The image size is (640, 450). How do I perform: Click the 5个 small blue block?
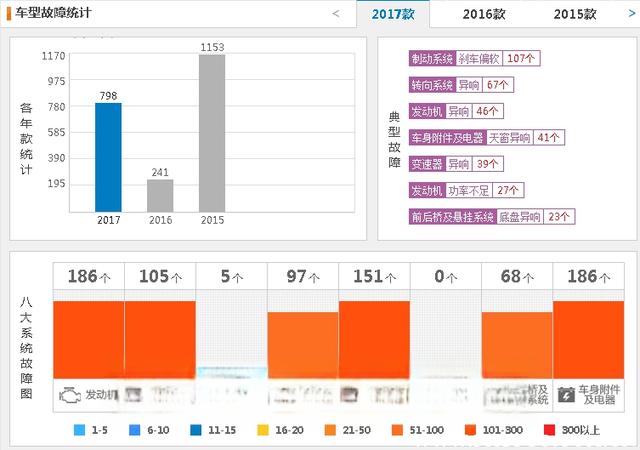[232, 373]
